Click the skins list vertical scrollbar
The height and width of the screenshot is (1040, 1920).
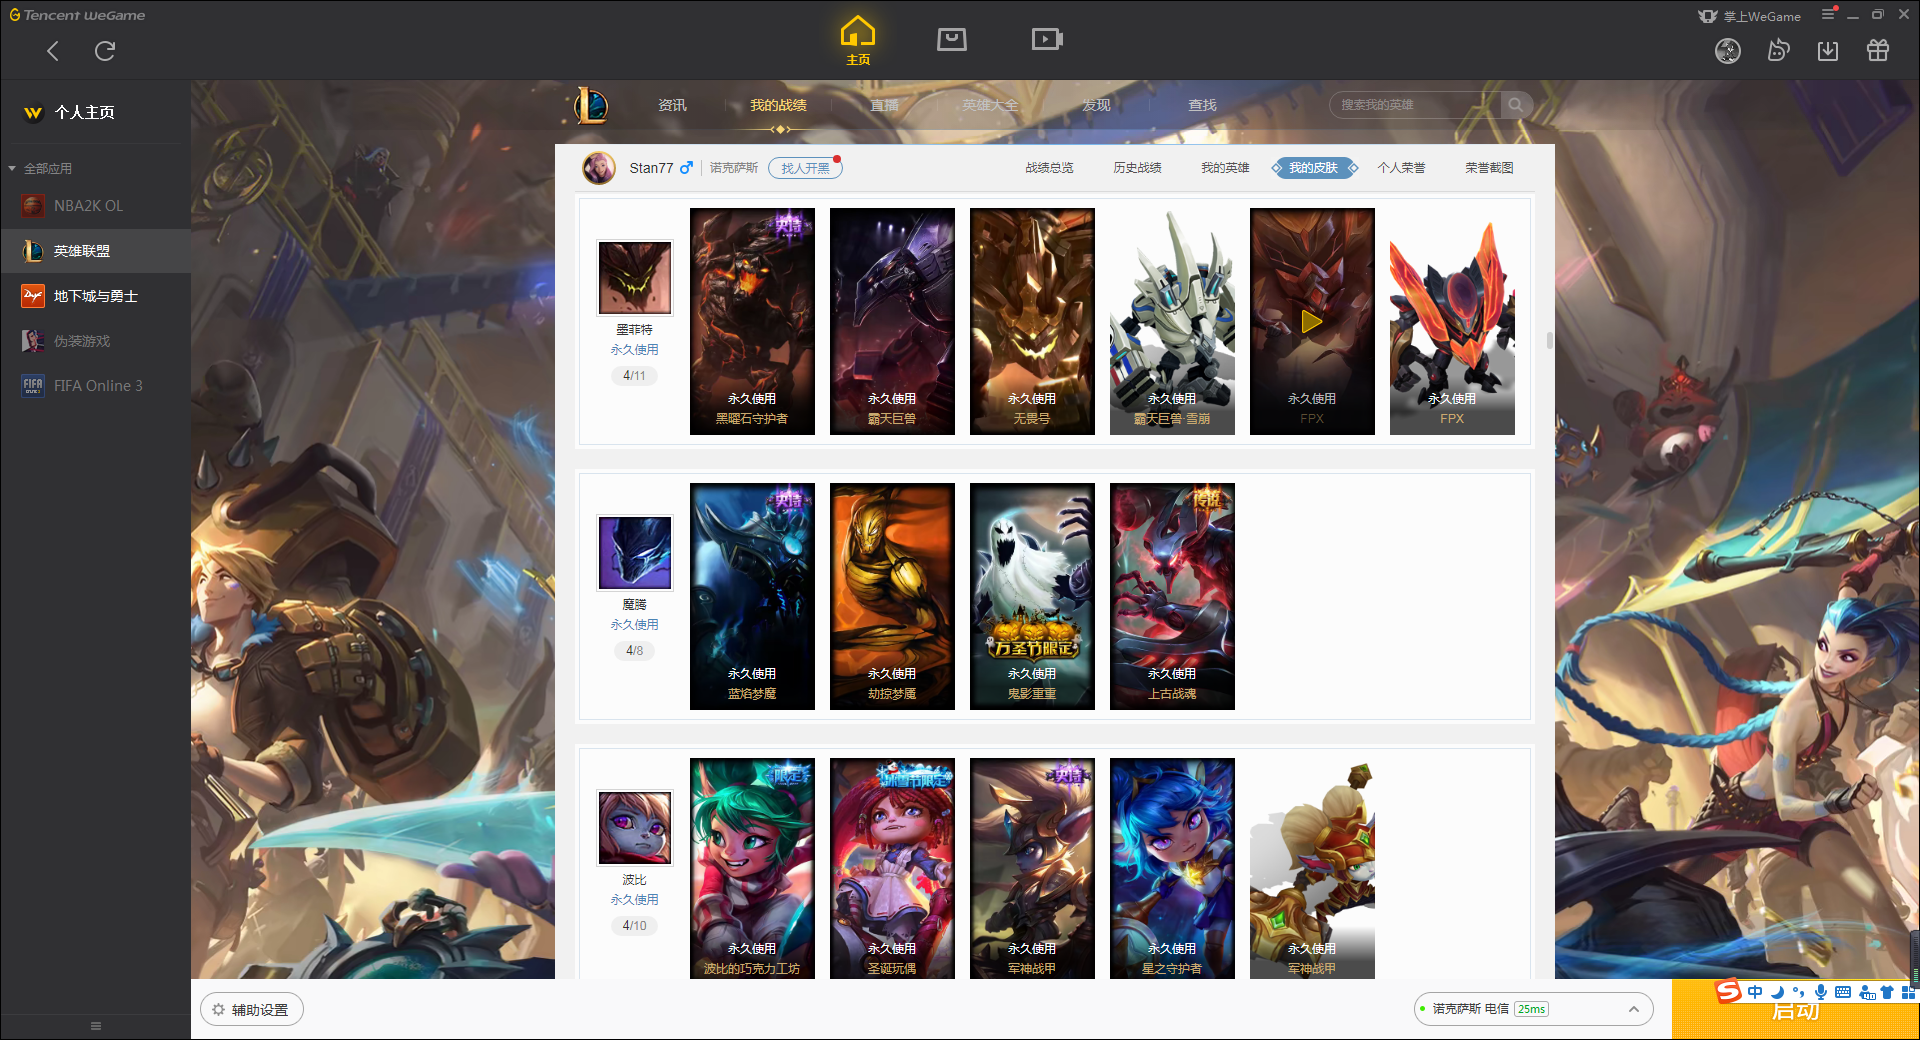pyautogui.click(x=1549, y=340)
